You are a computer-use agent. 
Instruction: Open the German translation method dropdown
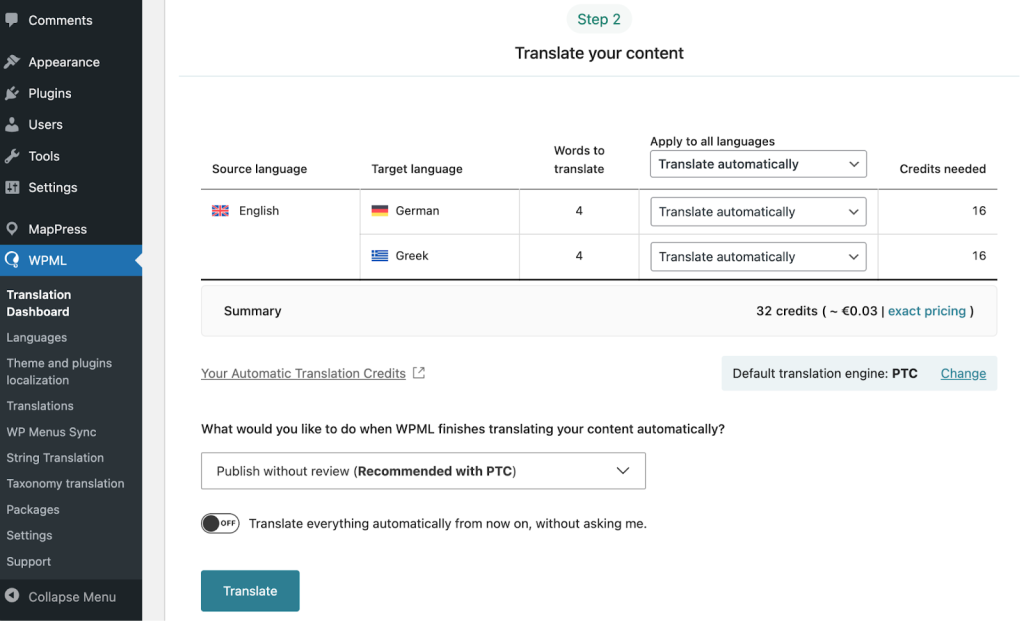click(758, 212)
